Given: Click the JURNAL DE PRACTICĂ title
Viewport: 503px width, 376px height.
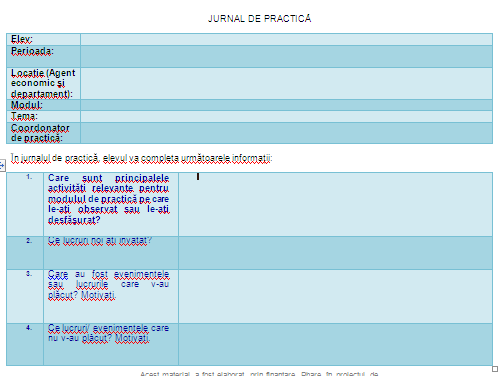Looking at the screenshot, I should pyautogui.click(x=260, y=18).
